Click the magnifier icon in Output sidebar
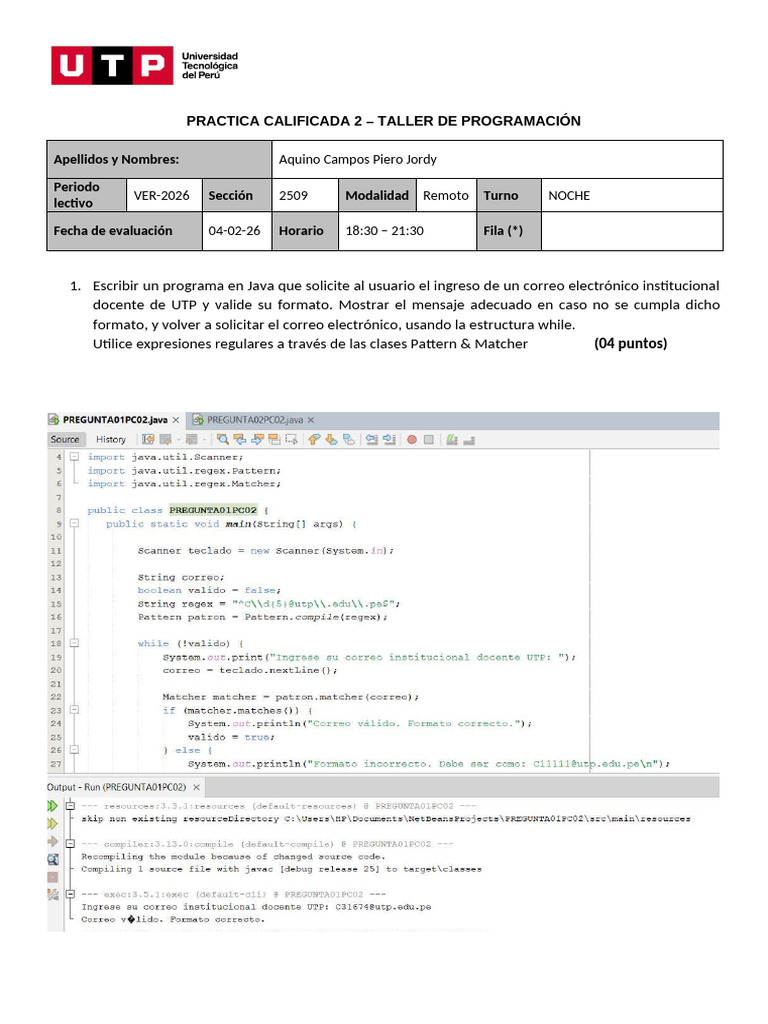Image resolution: width=768 pixels, height=1024 pixels. point(53,859)
